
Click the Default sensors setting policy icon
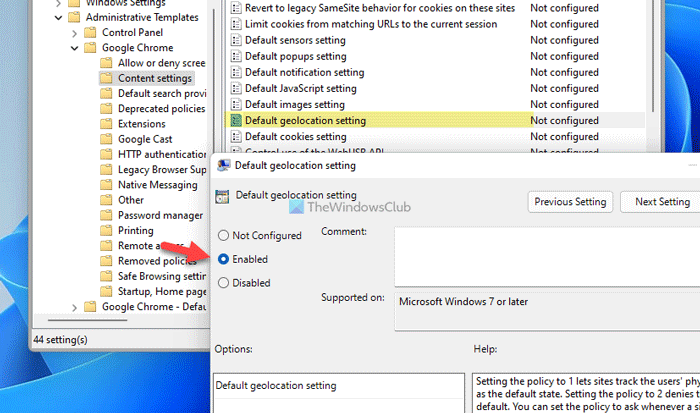coord(236,40)
